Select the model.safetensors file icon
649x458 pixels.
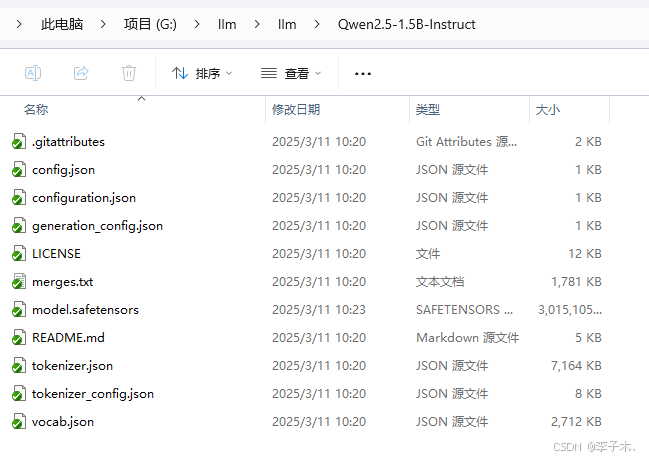tap(19, 309)
